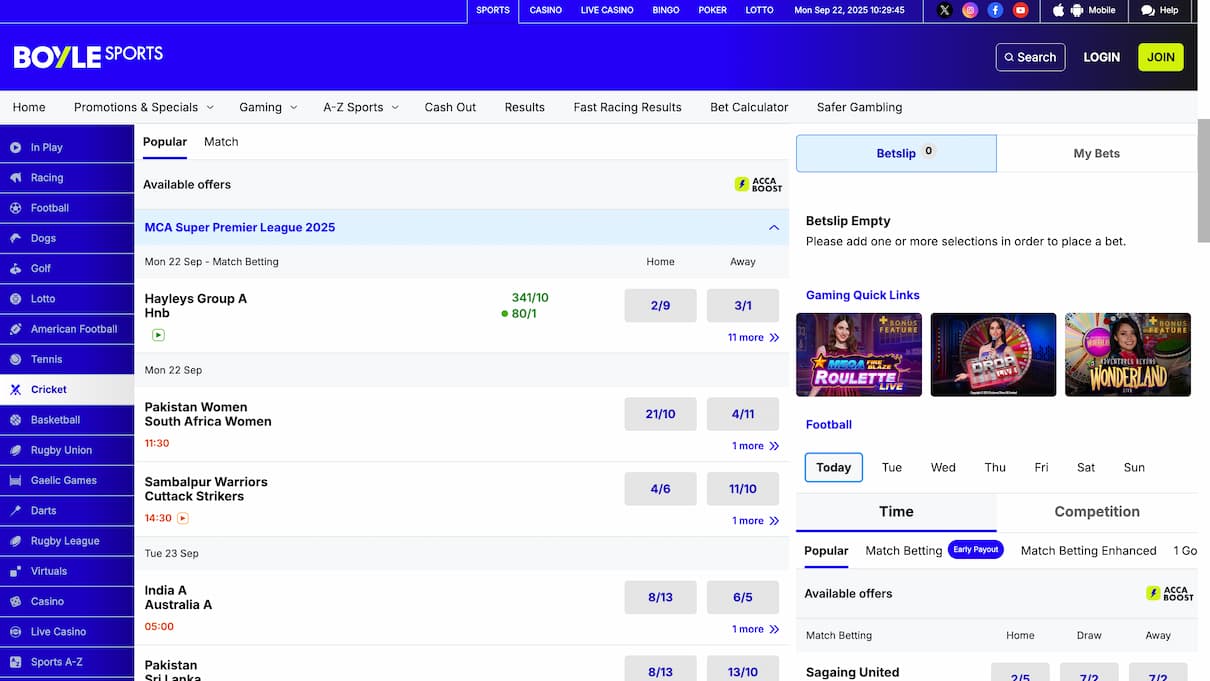Open In Play from the sidebar

[67, 147]
